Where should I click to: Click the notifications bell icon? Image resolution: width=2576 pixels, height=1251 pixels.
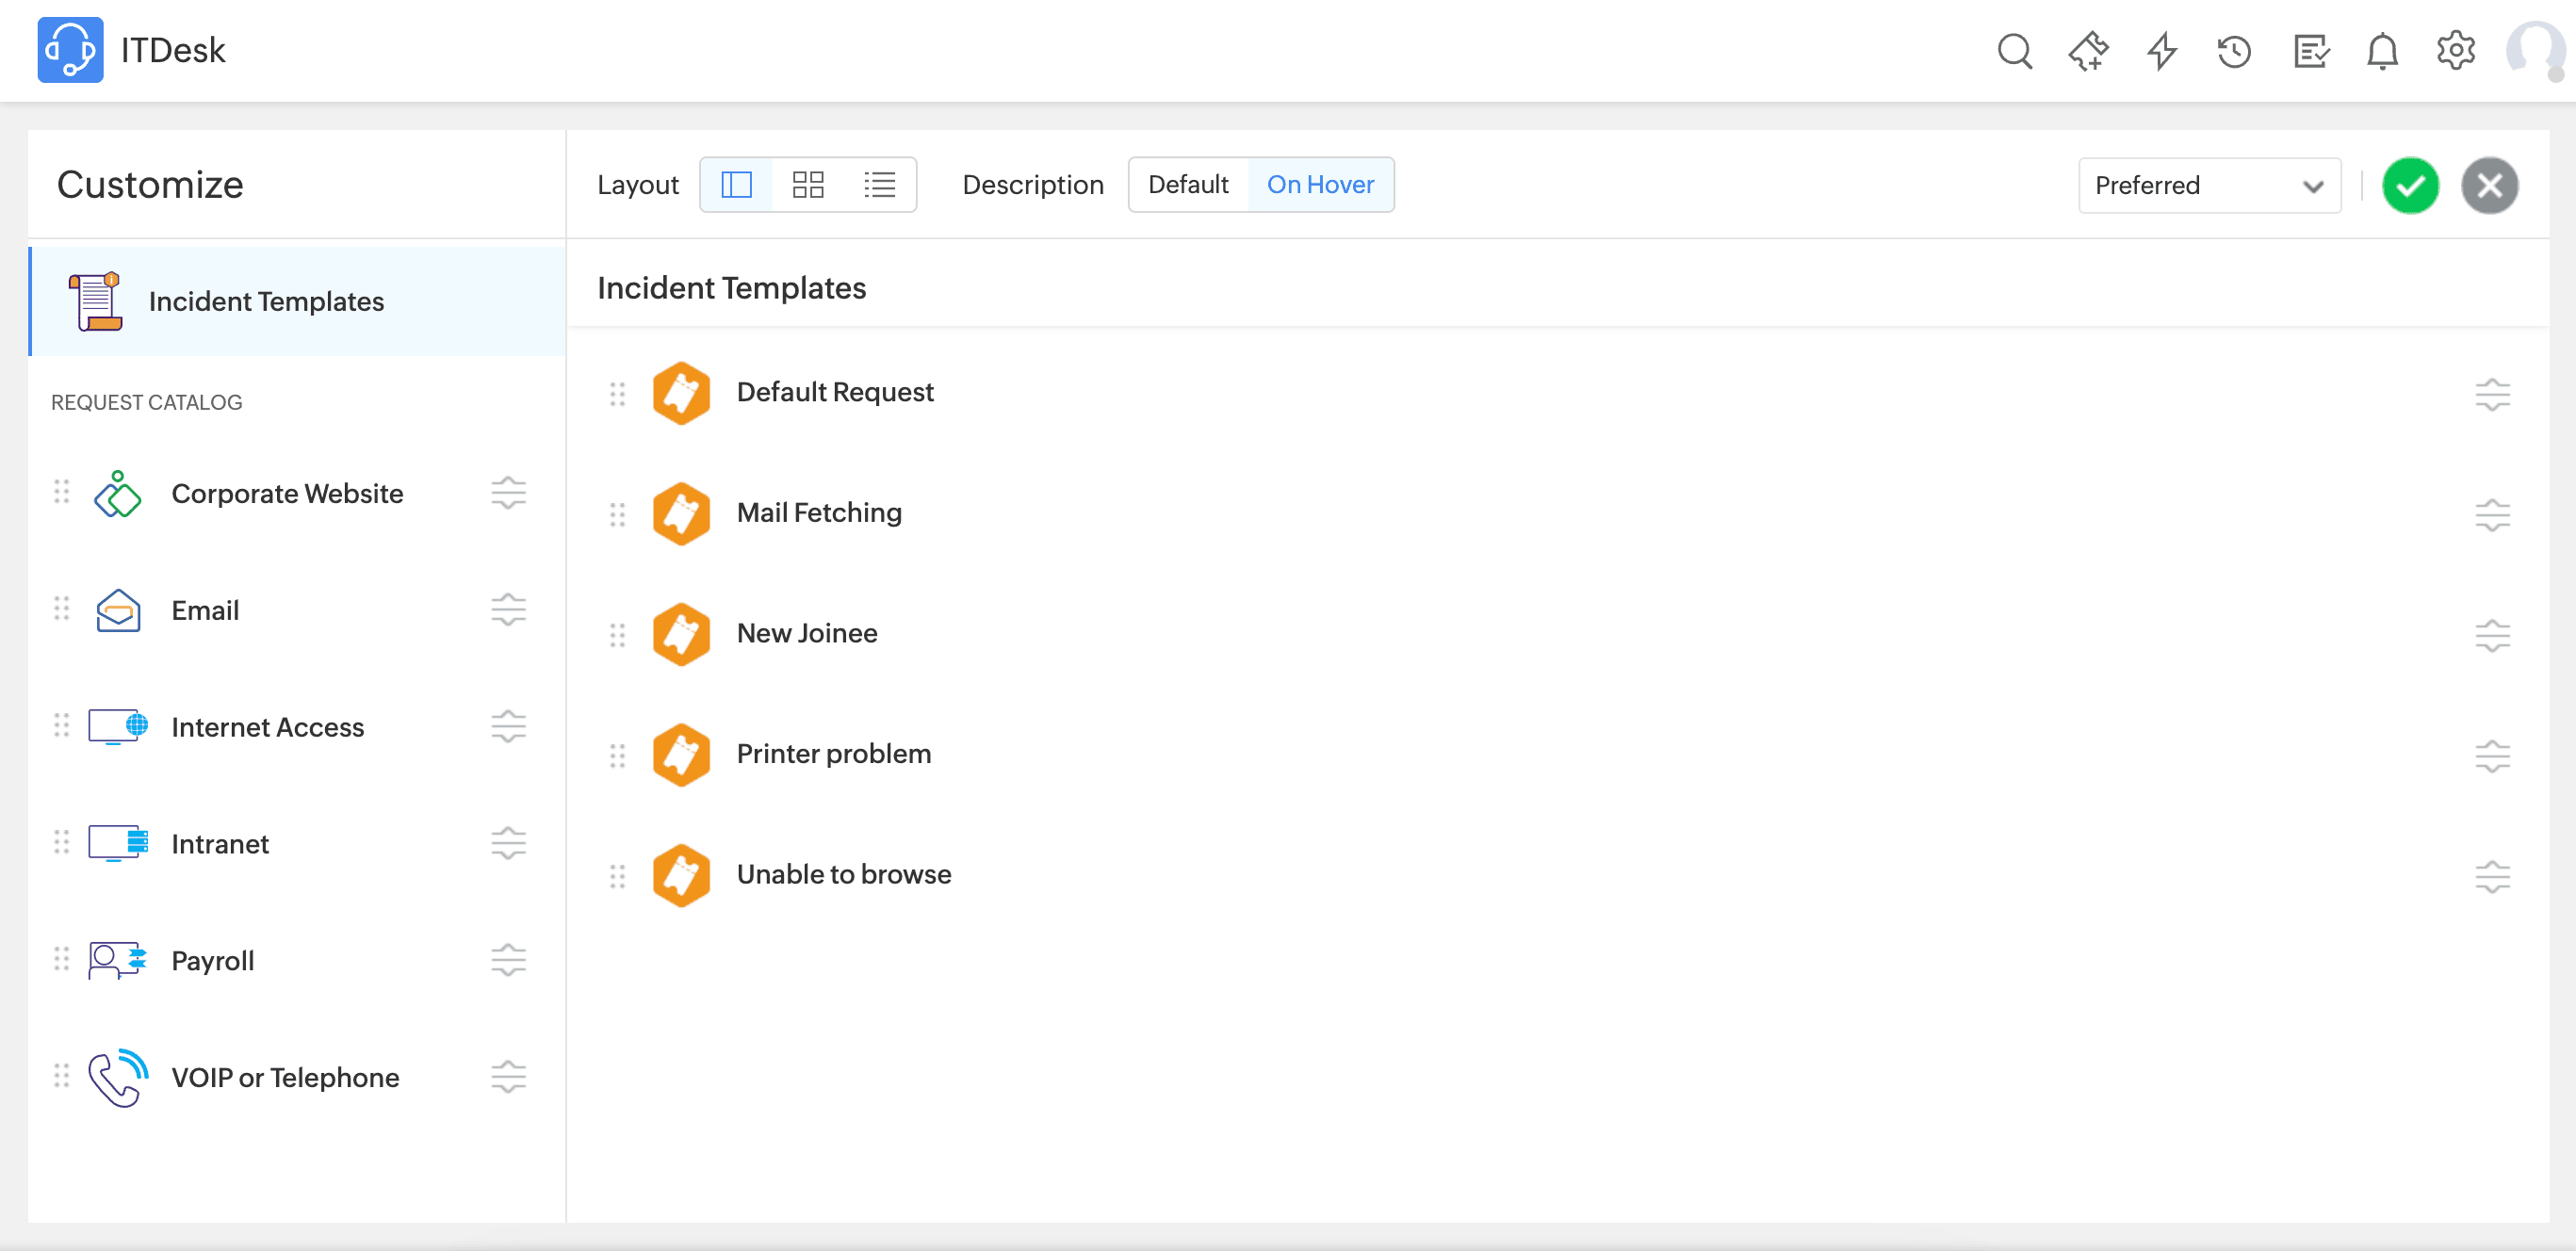point(2382,51)
